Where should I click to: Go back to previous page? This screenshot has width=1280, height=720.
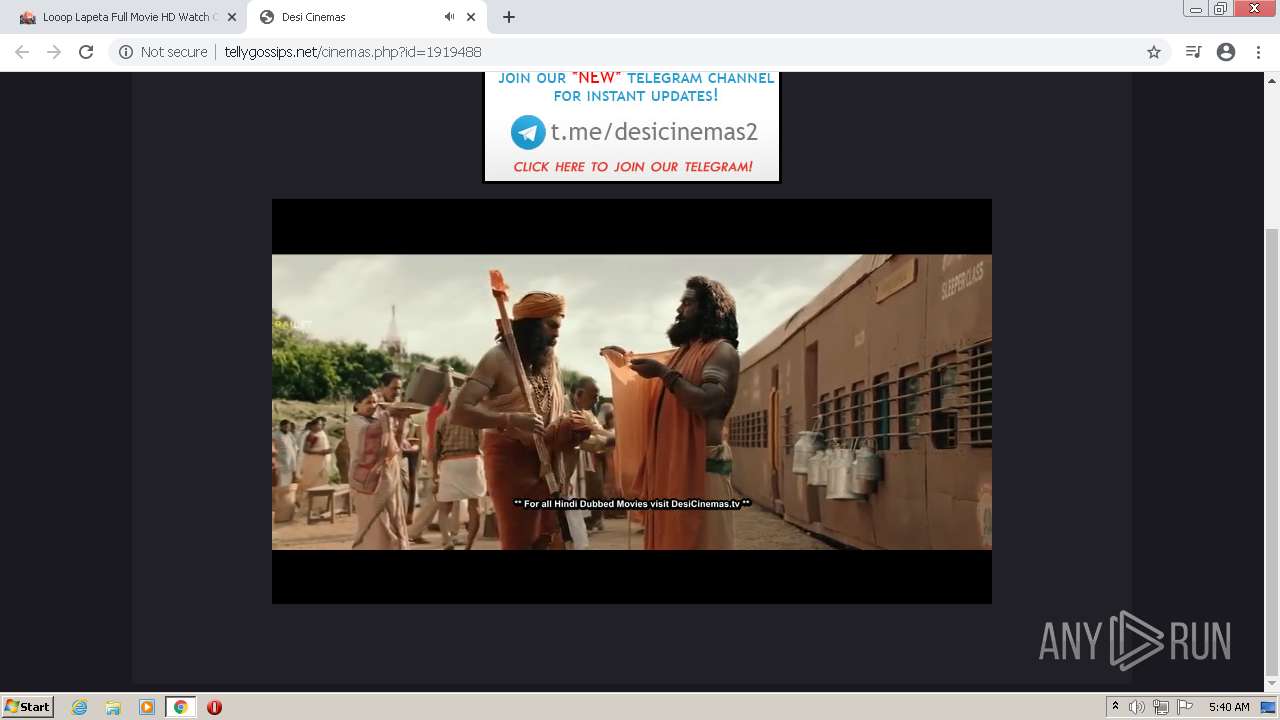pos(22,52)
